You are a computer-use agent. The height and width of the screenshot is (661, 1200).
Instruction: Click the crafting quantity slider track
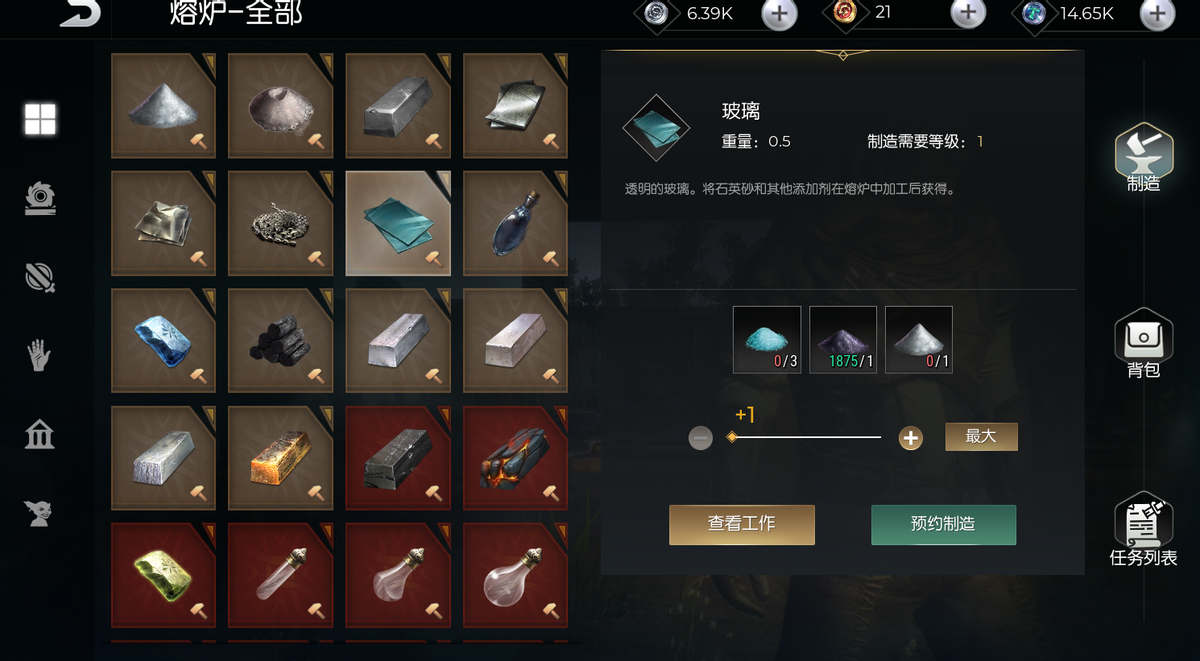806,437
